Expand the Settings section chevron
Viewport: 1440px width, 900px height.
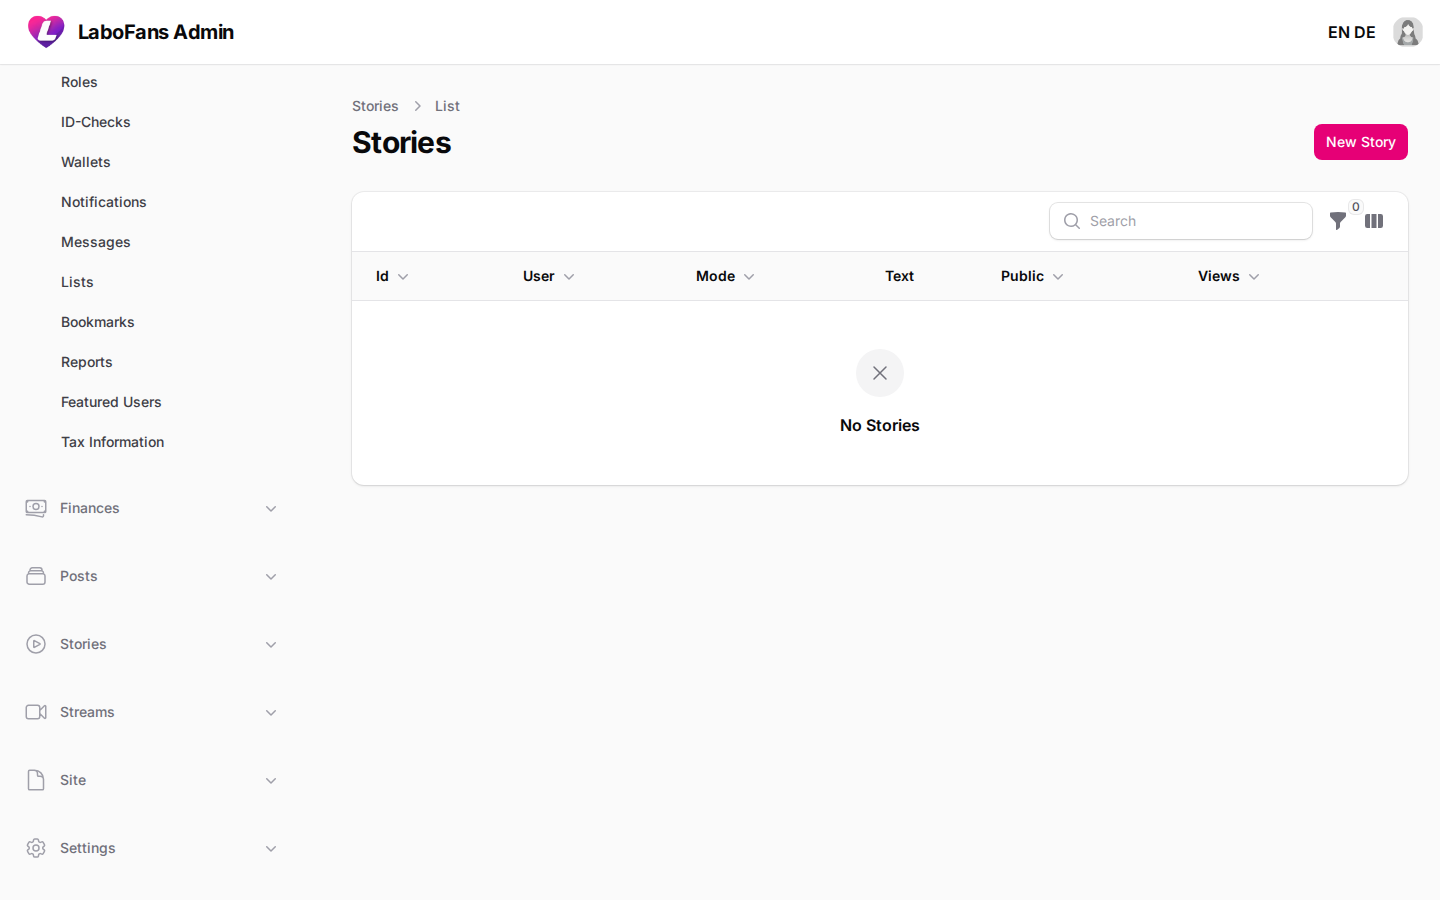pos(271,848)
